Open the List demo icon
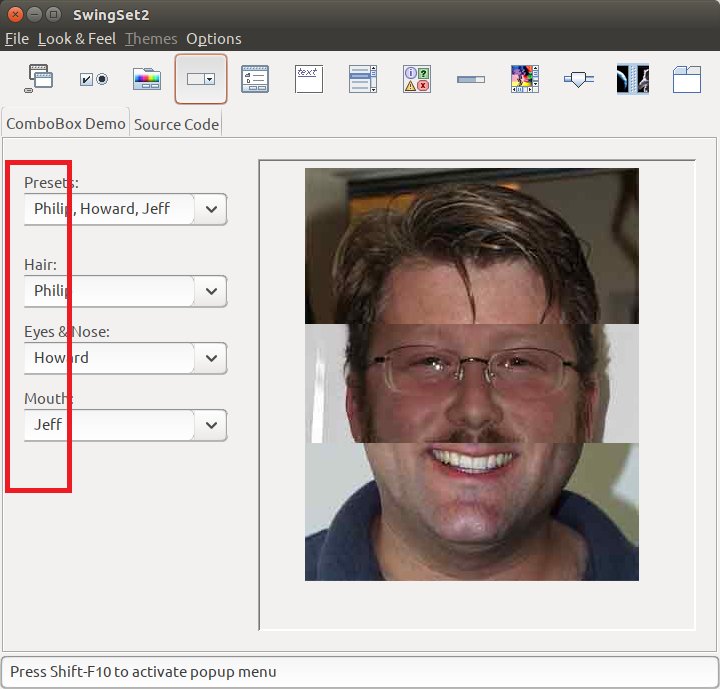 [x=363, y=79]
